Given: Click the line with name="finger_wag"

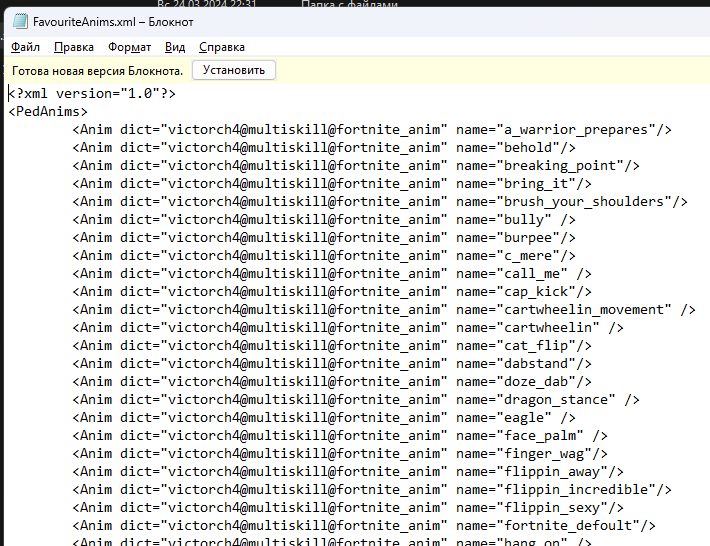Looking at the screenshot, I should click(340, 454).
